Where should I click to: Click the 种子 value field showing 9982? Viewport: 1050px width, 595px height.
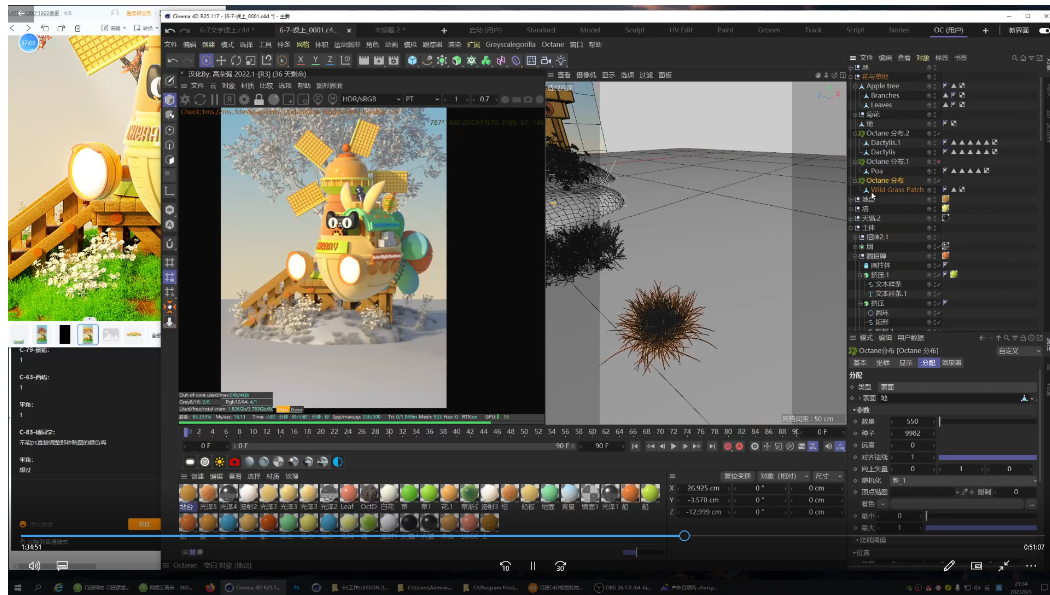coord(912,433)
